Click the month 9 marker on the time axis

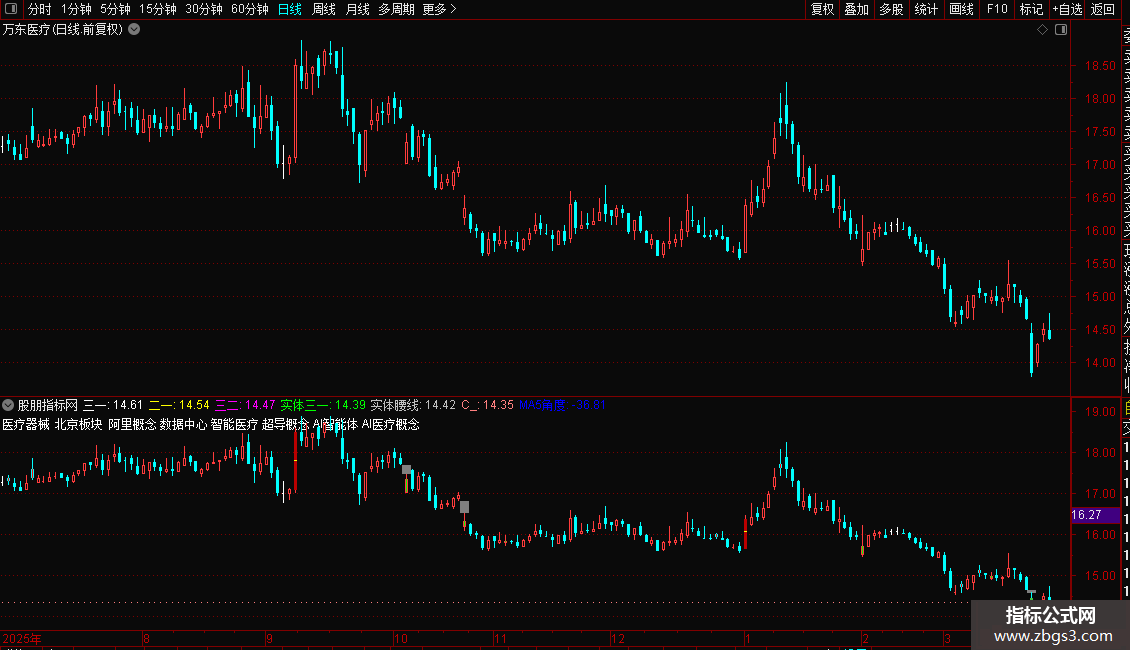(269, 638)
